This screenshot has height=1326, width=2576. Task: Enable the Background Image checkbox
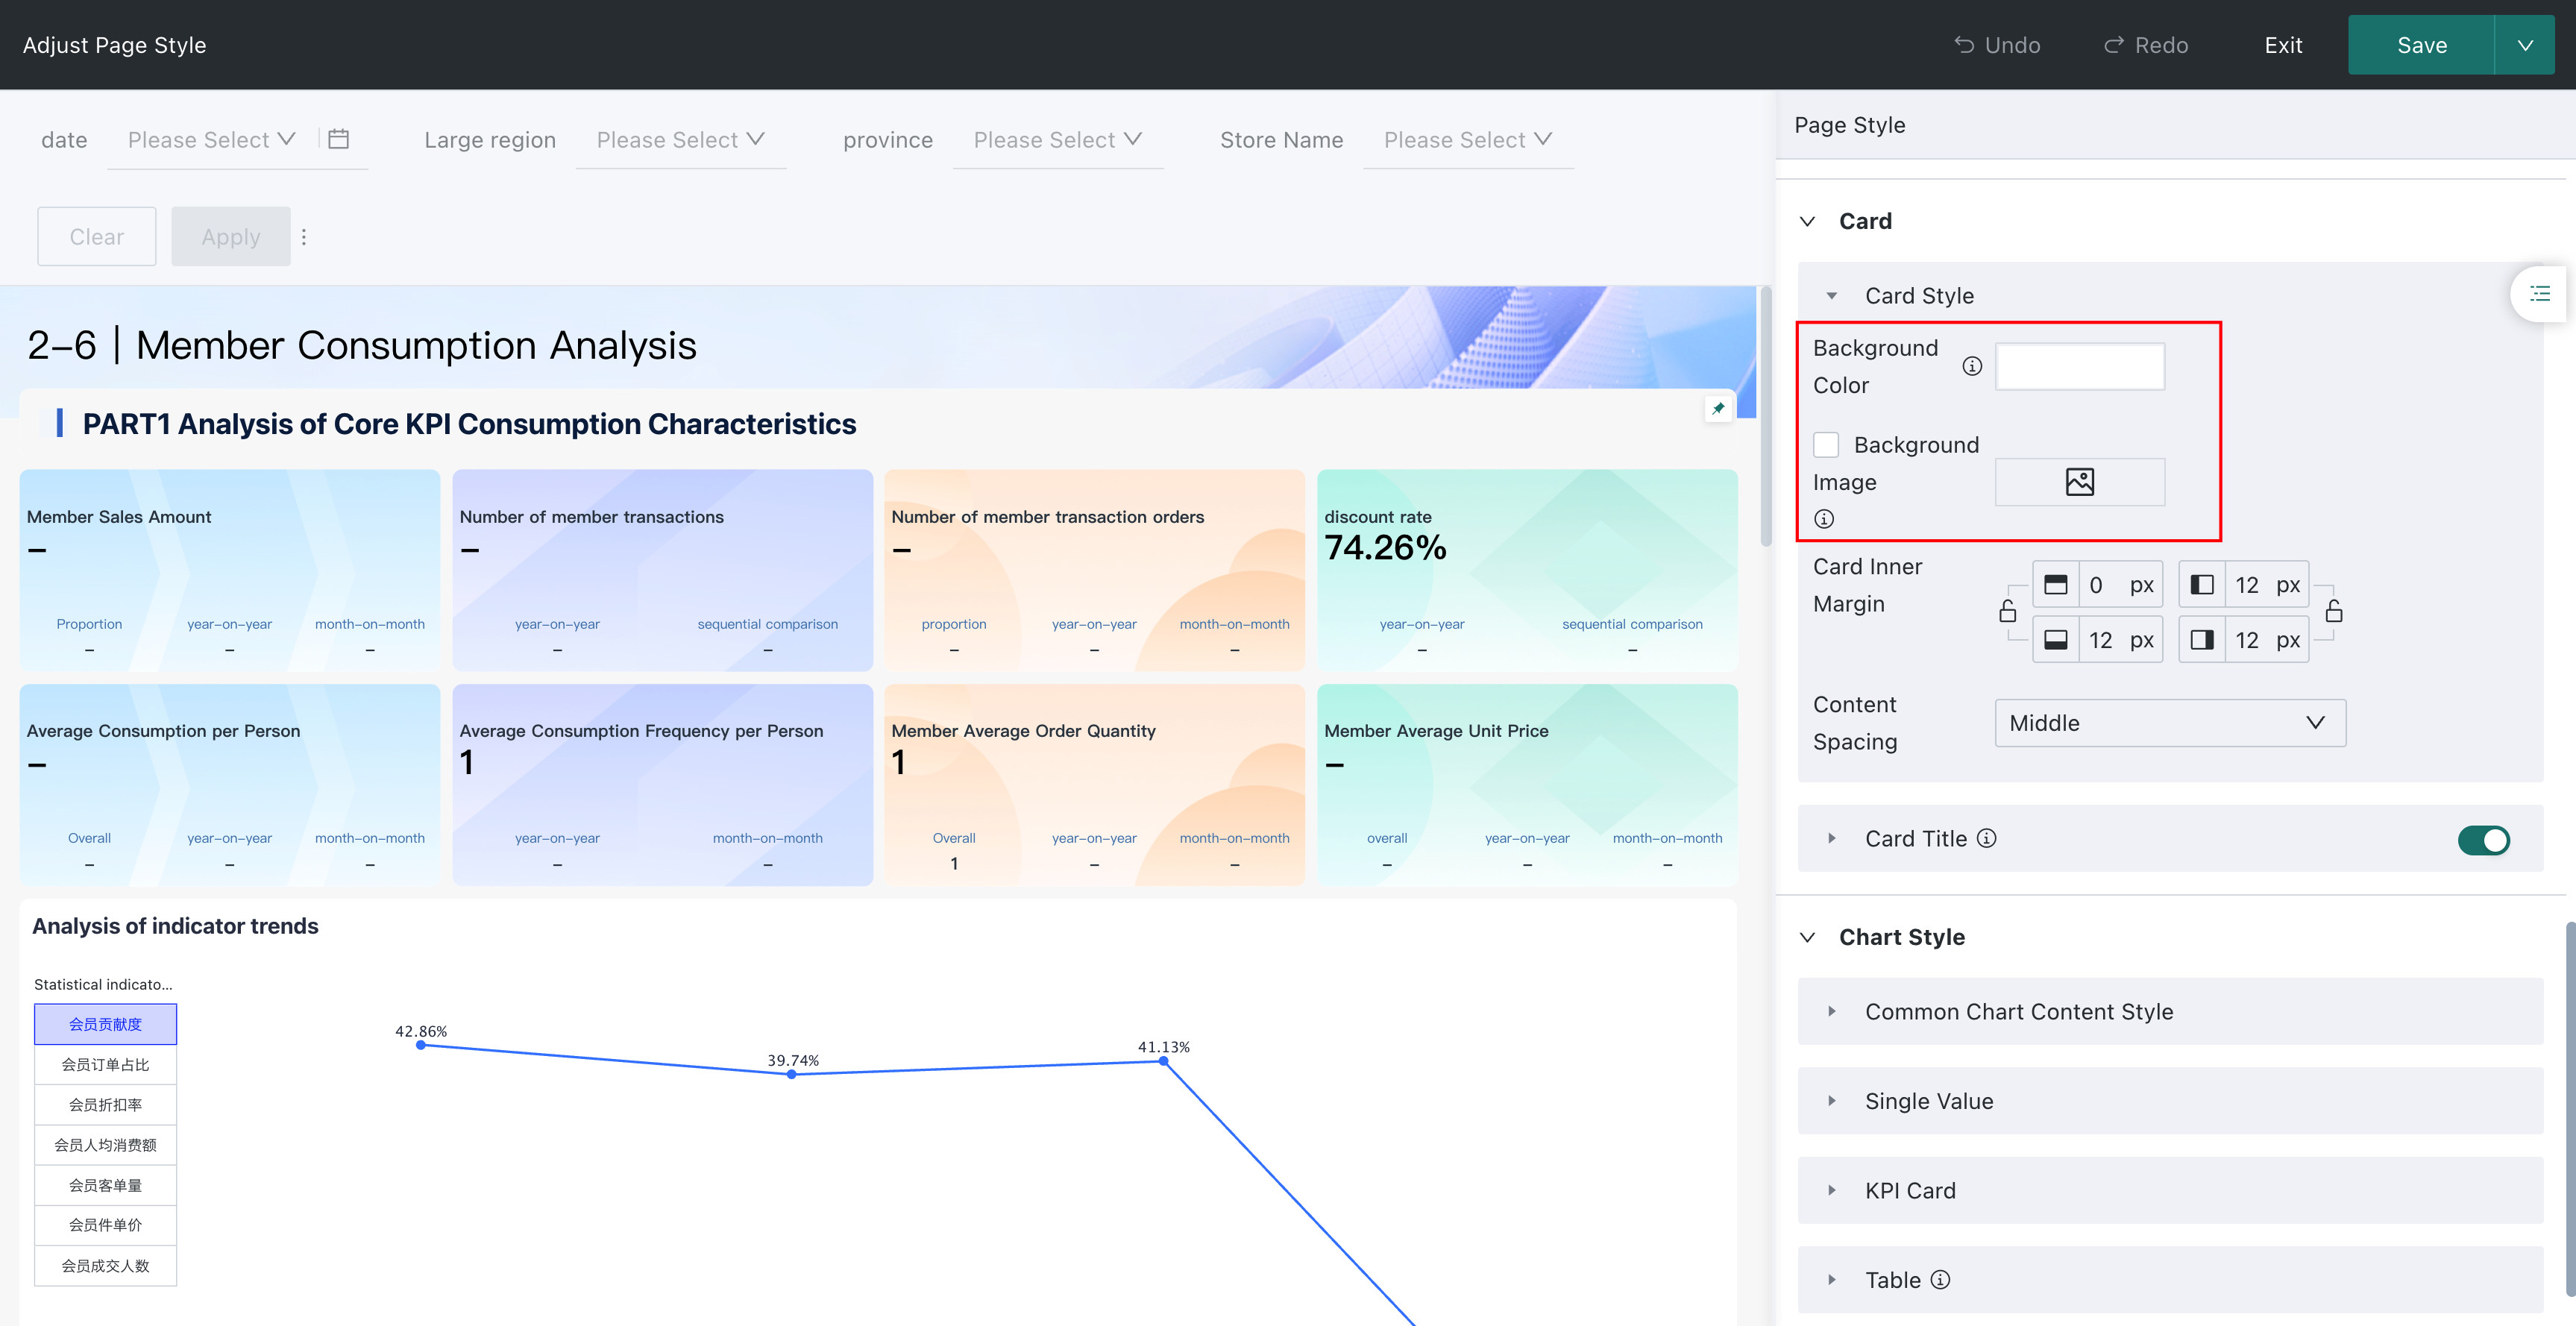[x=1826, y=445]
